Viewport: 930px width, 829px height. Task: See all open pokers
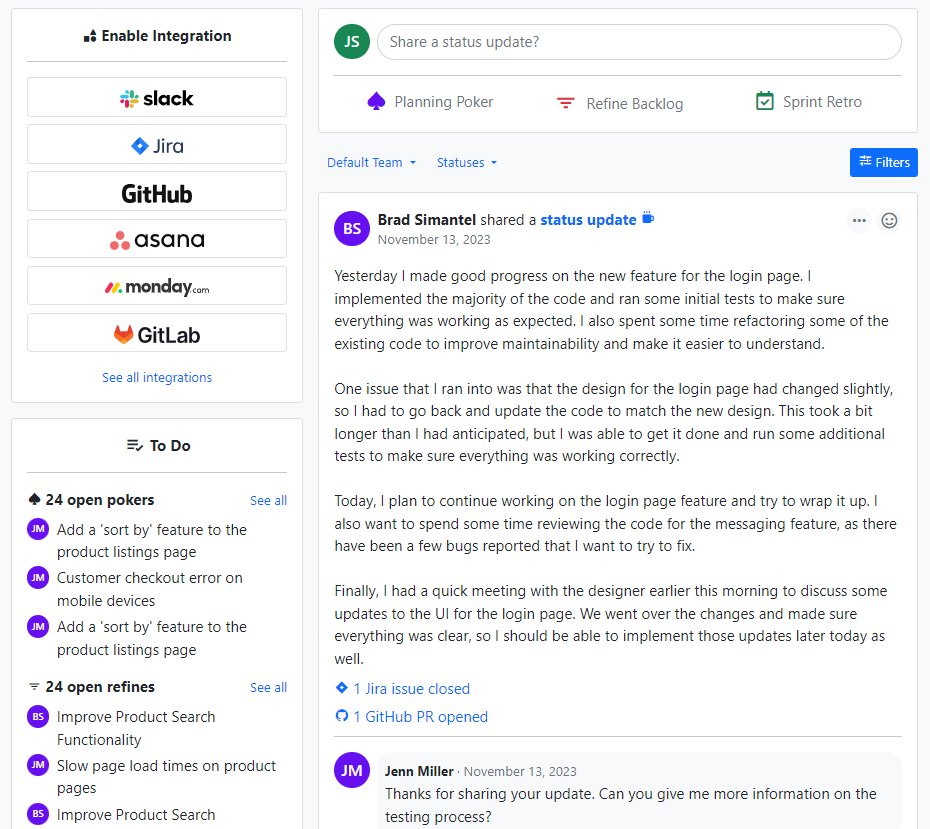pos(268,501)
